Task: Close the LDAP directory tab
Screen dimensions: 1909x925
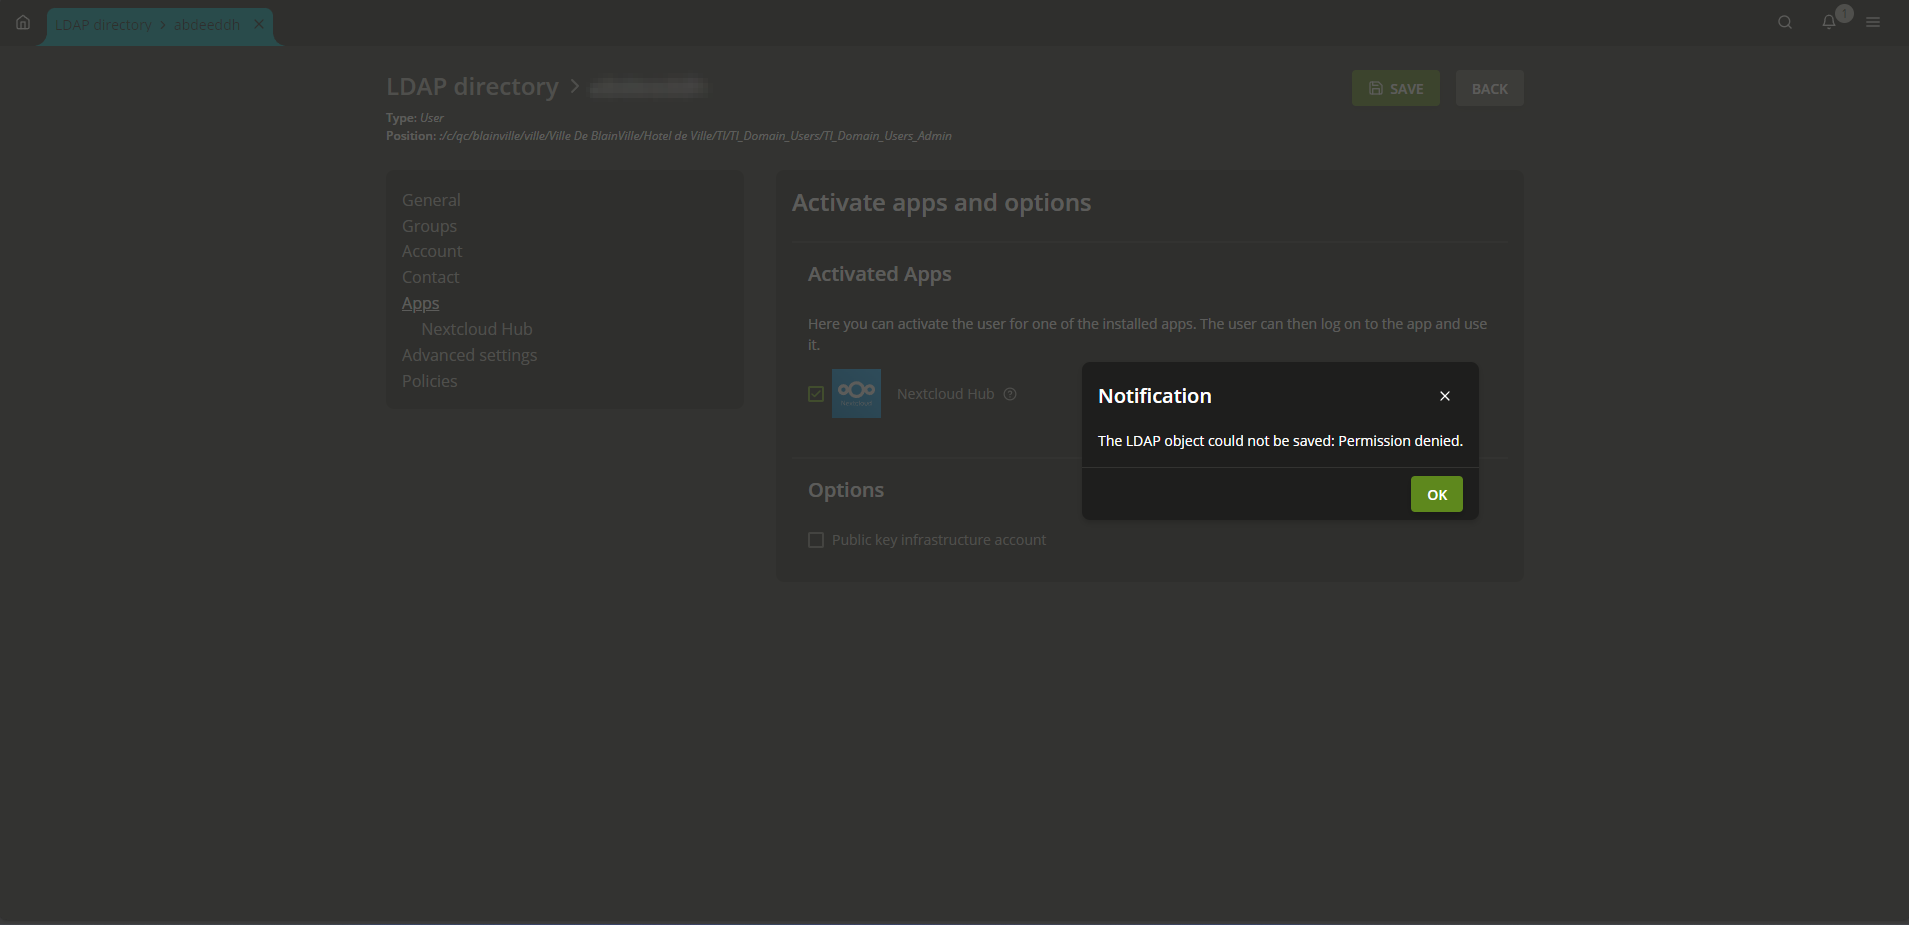Action: 259,24
